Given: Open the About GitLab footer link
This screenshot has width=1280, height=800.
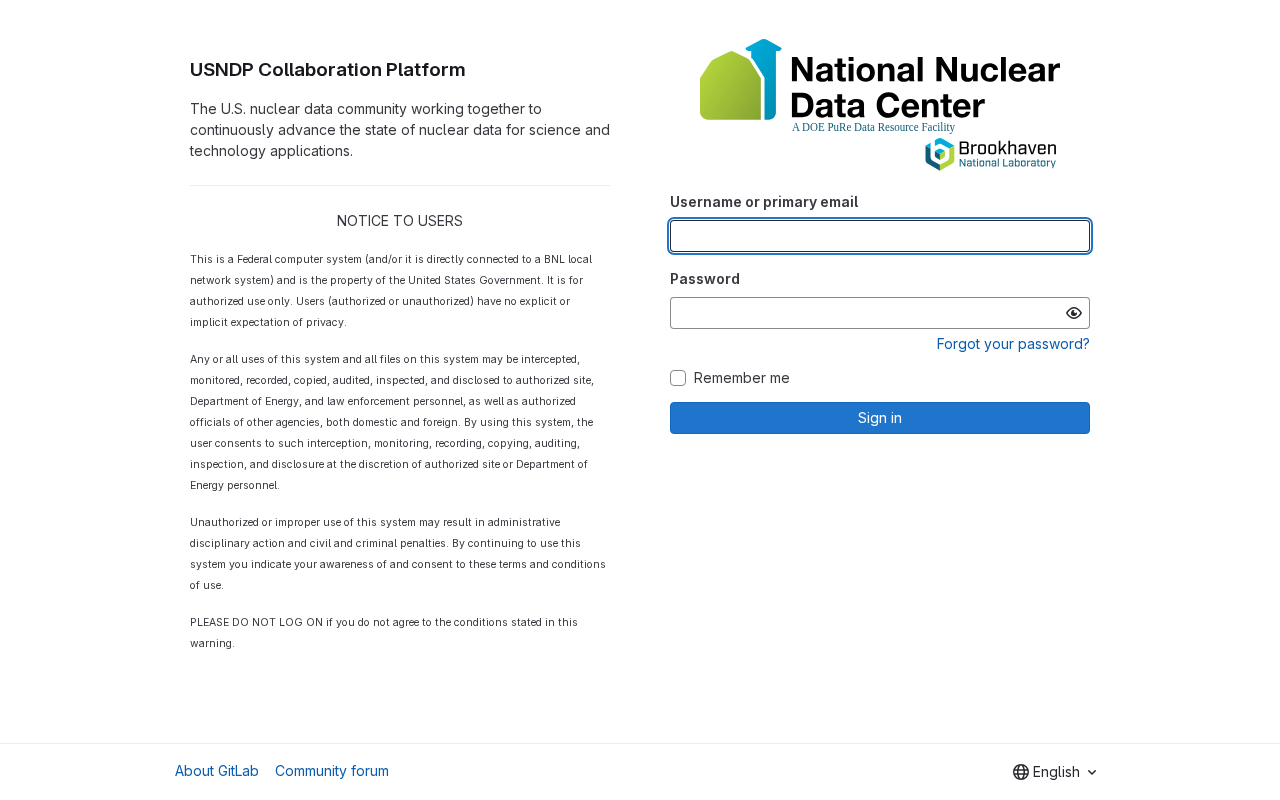Looking at the screenshot, I should click(x=217, y=771).
